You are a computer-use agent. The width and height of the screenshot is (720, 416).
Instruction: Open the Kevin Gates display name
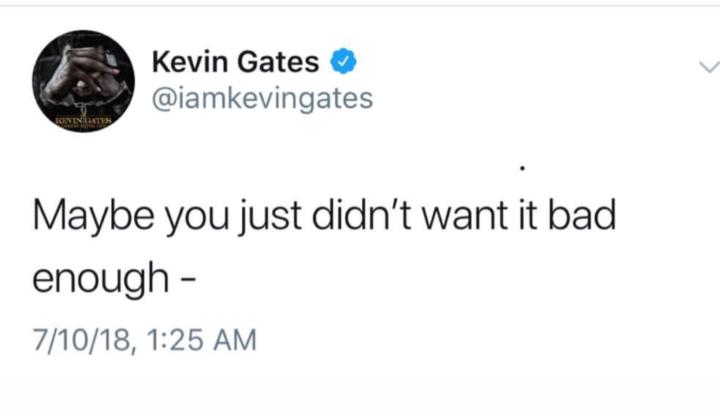click(236, 63)
